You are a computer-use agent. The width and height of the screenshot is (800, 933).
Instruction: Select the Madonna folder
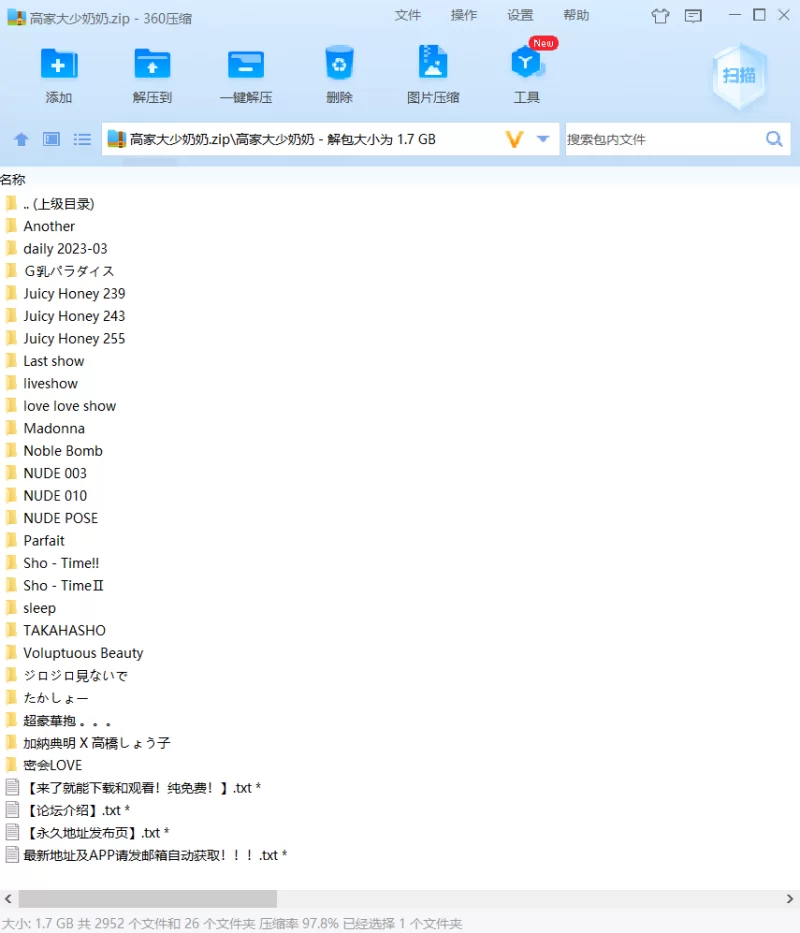[x=54, y=428]
